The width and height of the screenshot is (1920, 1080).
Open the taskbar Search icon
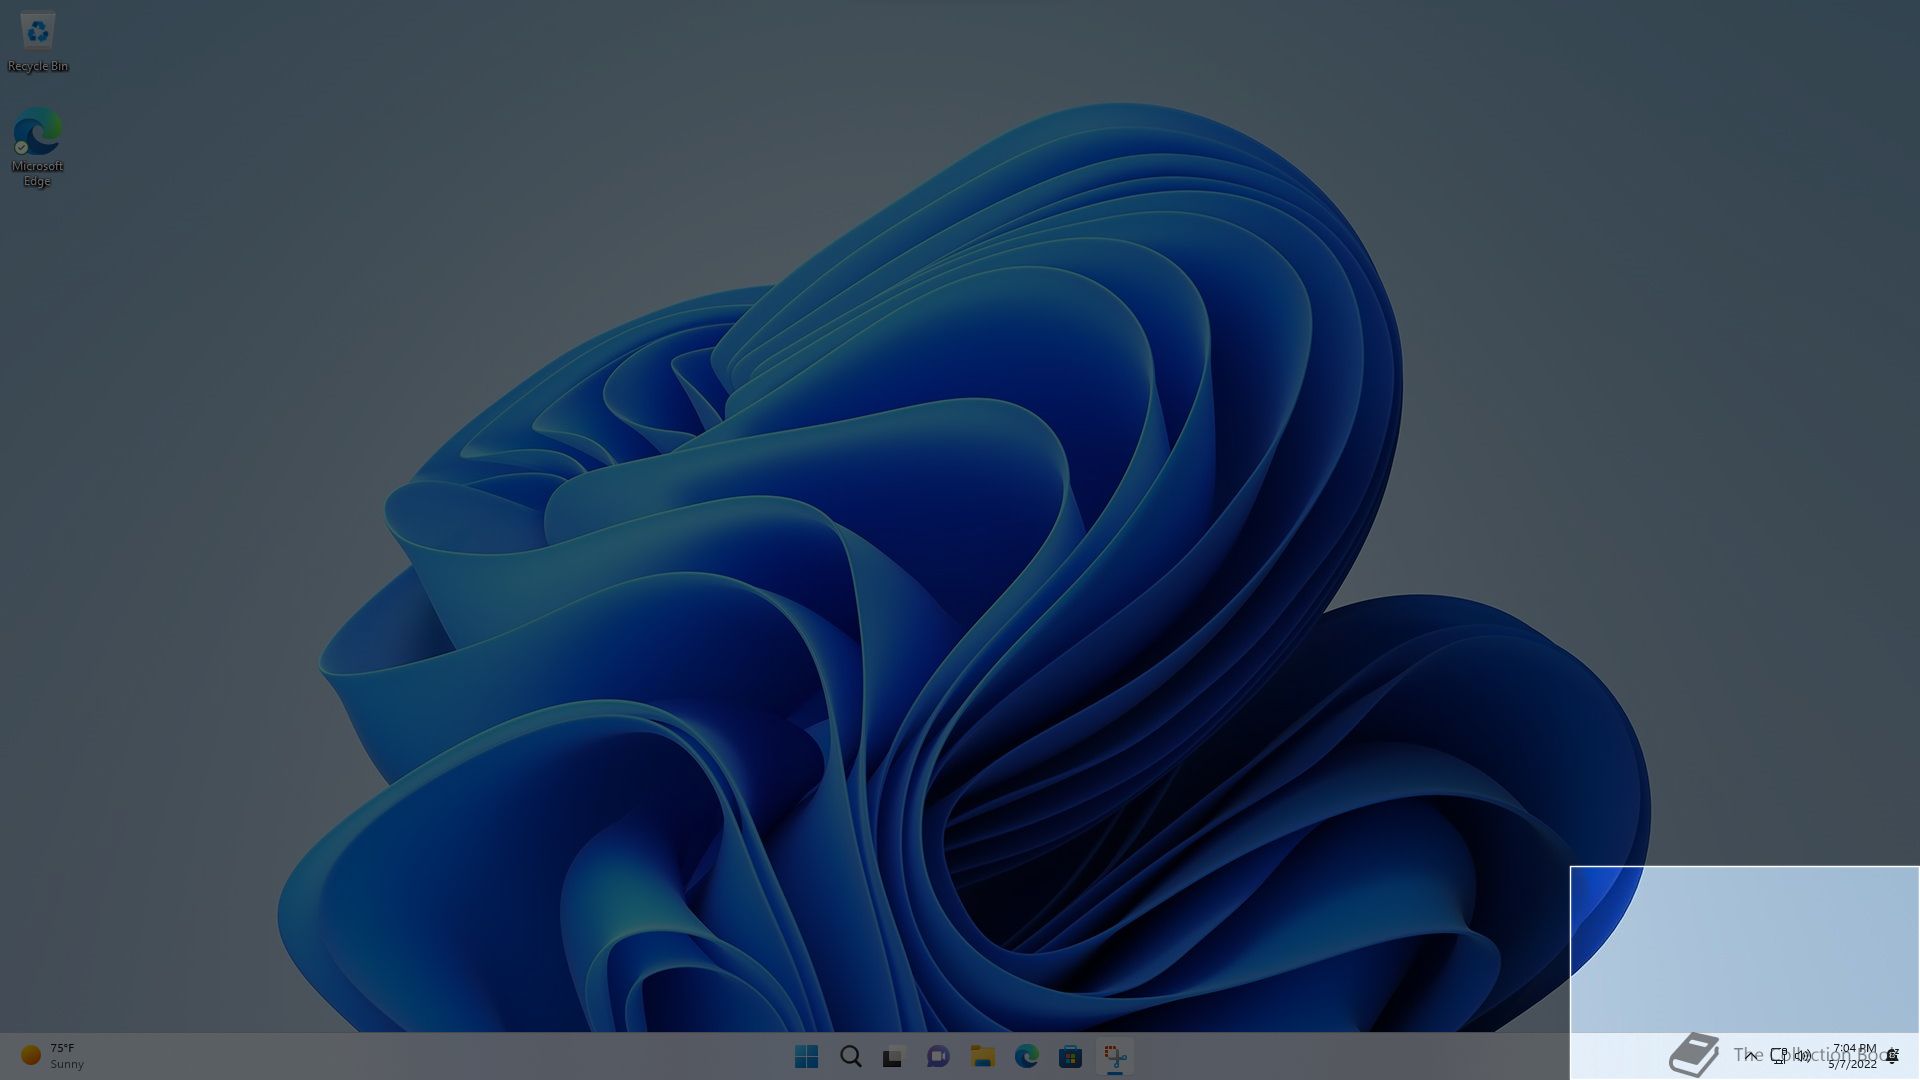(850, 1056)
